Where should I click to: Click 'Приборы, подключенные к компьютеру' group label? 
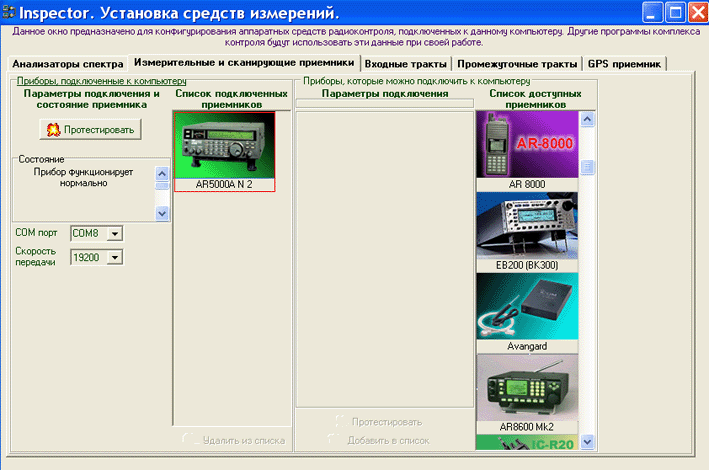[102, 81]
